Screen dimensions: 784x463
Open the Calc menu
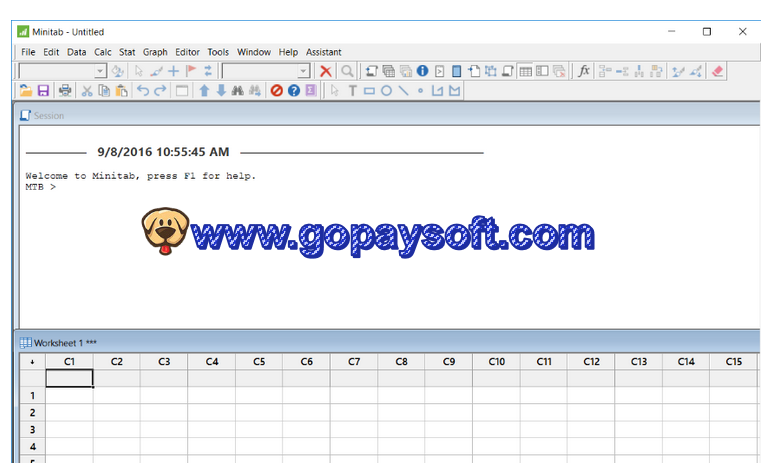102,52
